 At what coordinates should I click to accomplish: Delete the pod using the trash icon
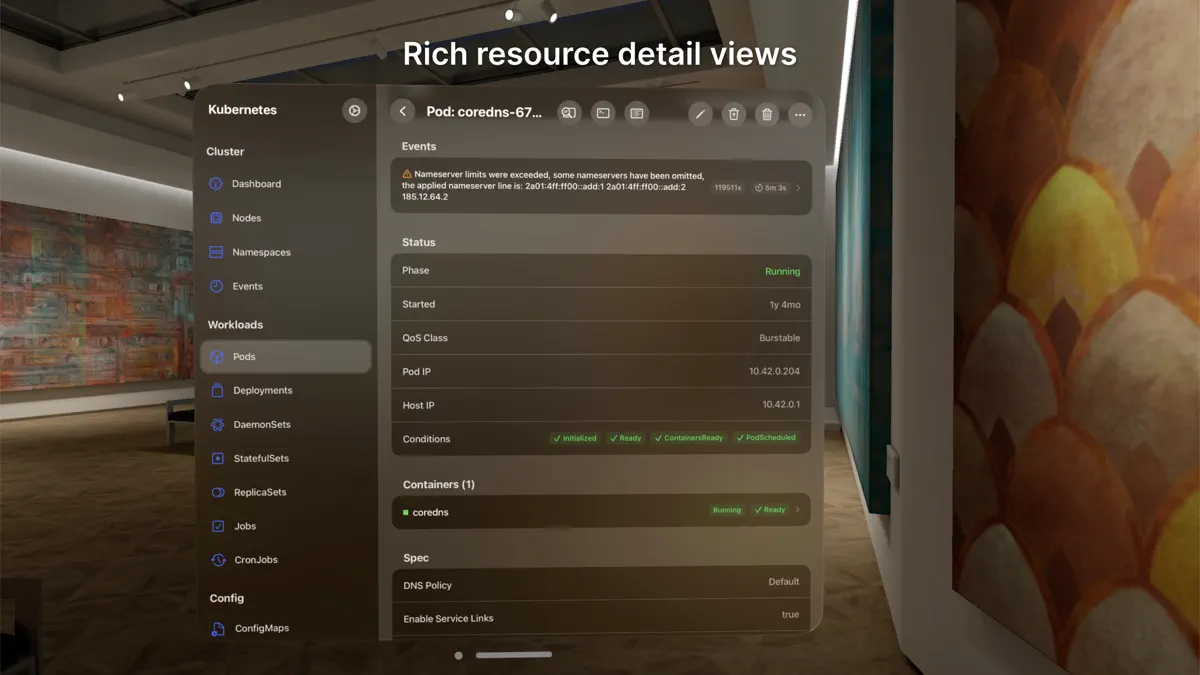766,114
